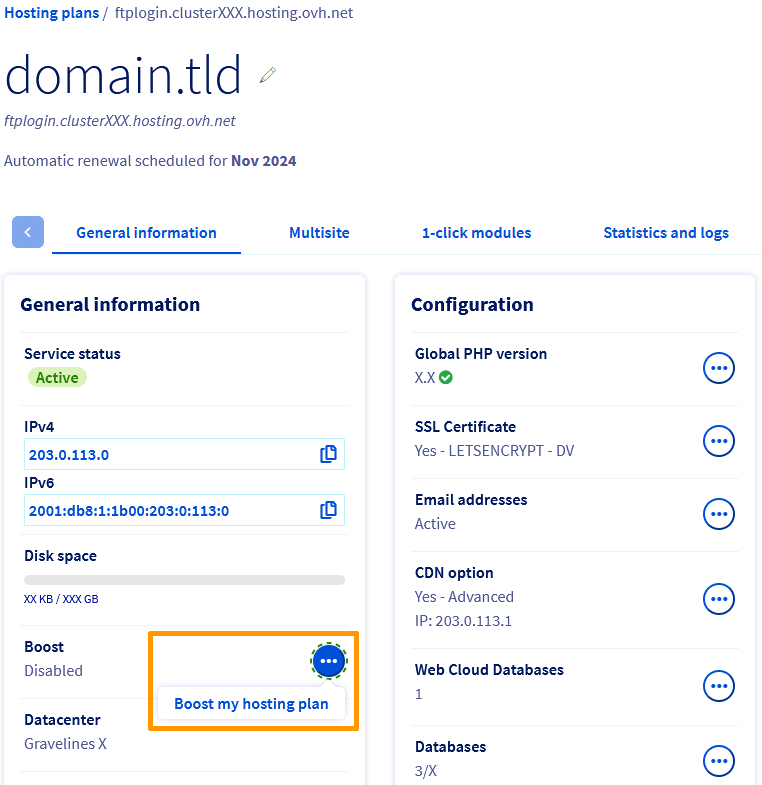This screenshot has width=762, height=785.
Task: Copy the IPv6 address using its icon
Action: click(x=328, y=510)
